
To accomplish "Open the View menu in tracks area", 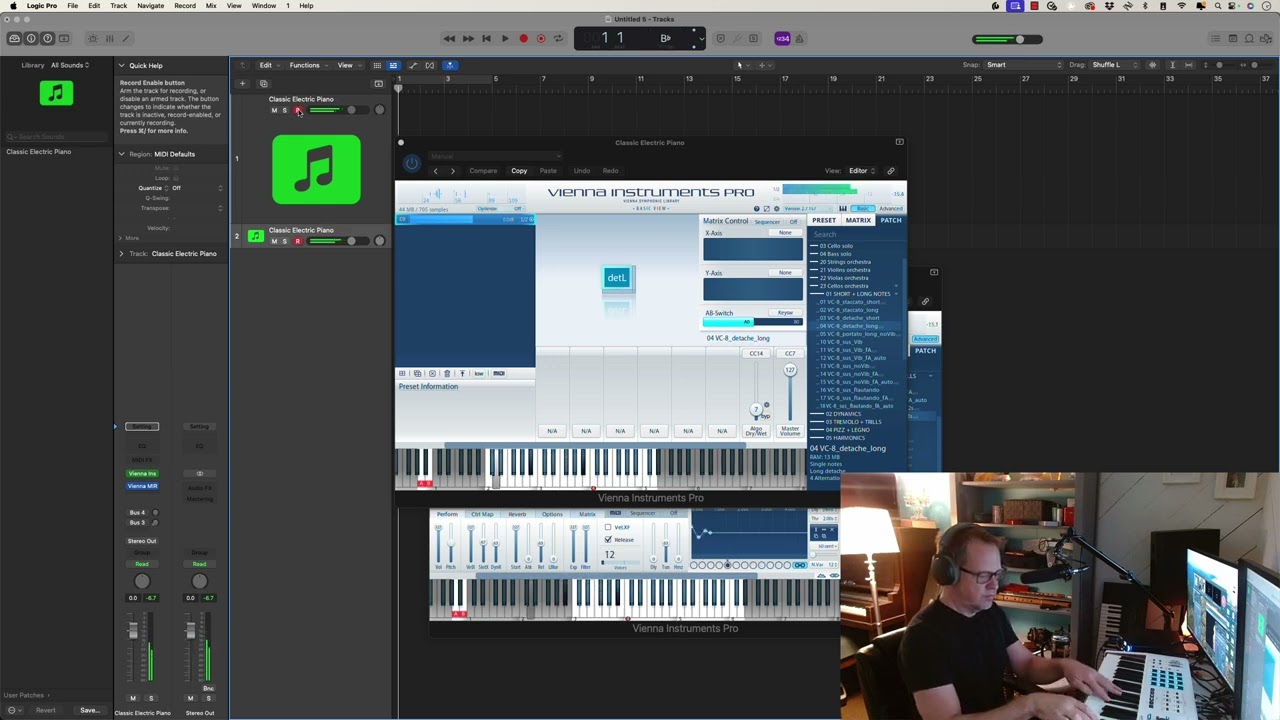I will 347,65.
